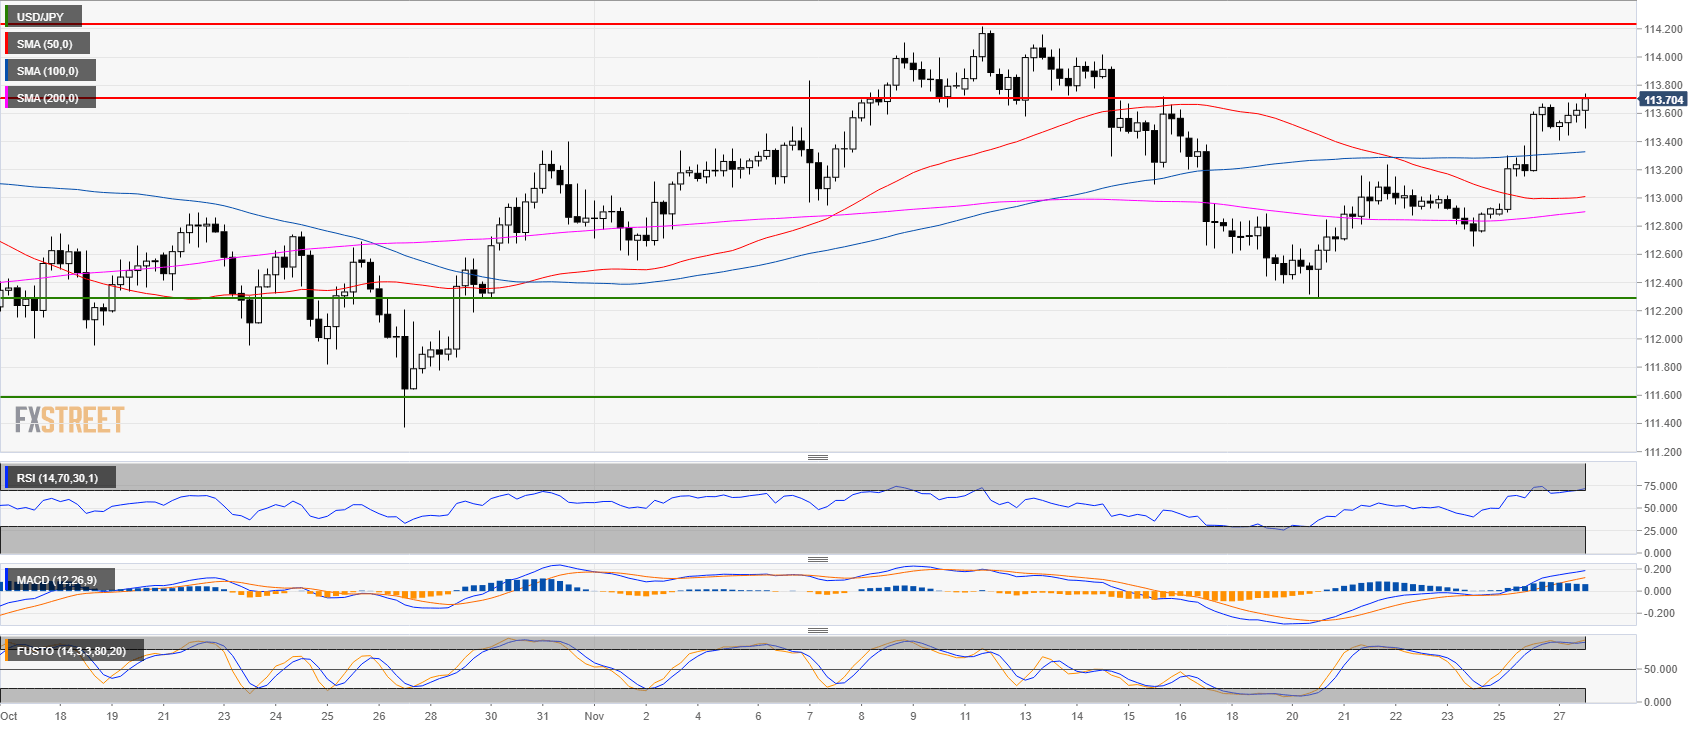The width and height of the screenshot is (1707, 729).
Task: Grab the resize handle above RSI panel
Action: tap(817, 457)
